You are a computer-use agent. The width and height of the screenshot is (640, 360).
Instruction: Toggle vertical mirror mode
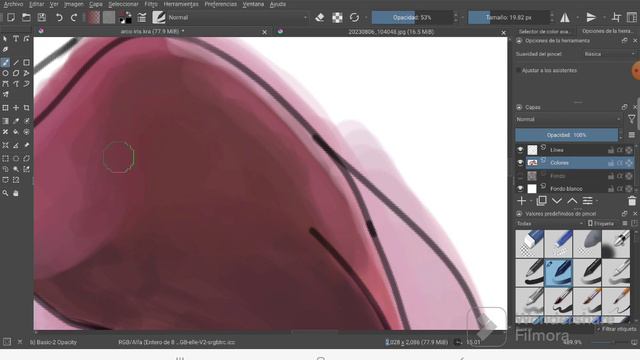point(591,18)
